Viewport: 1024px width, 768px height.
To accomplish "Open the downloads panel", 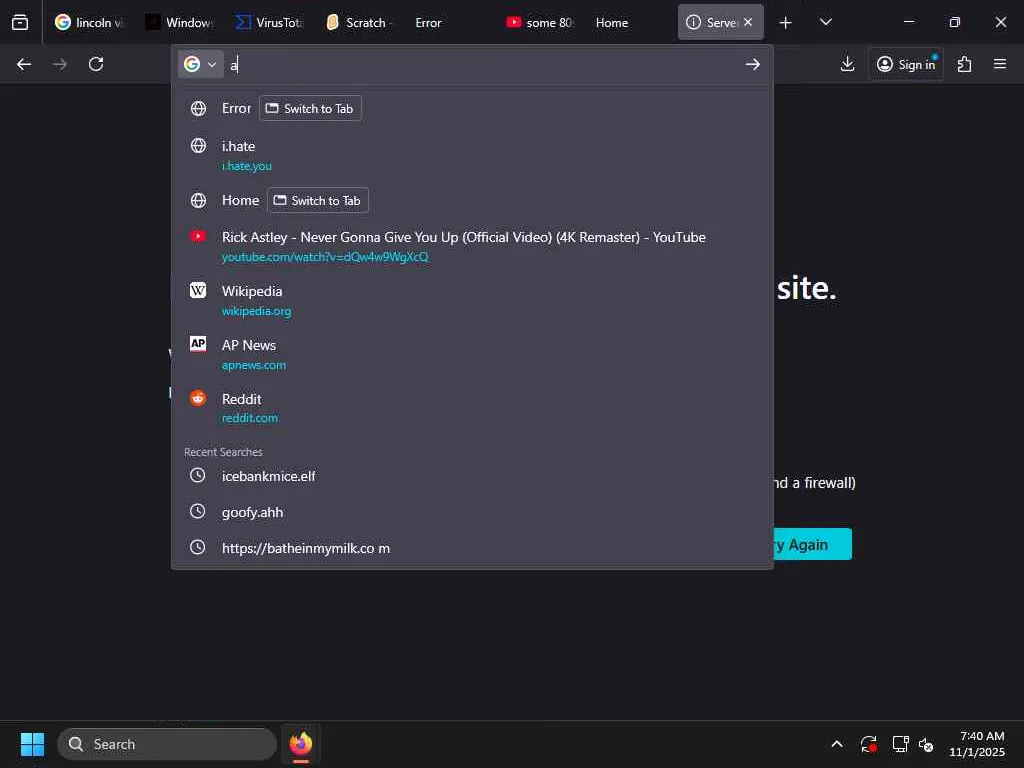I will click(847, 64).
